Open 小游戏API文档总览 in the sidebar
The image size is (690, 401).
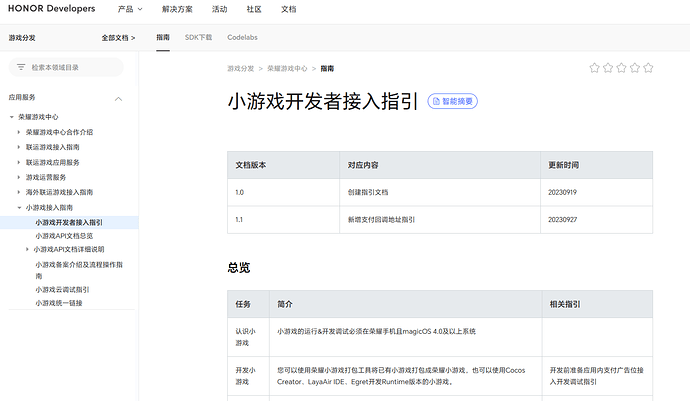(64, 236)
